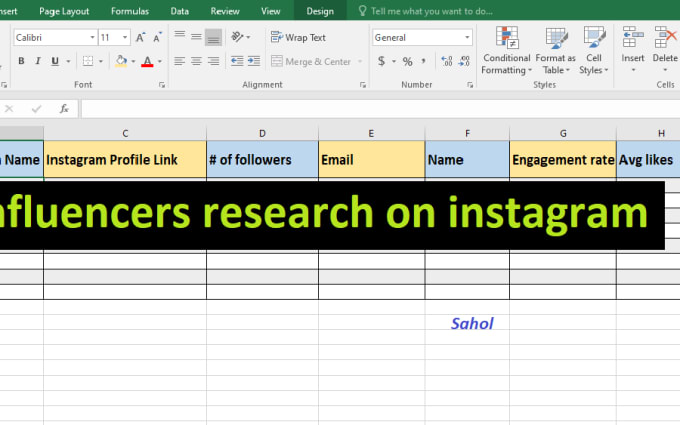Open Review tab
680x425 pixels.
point(225,11)
